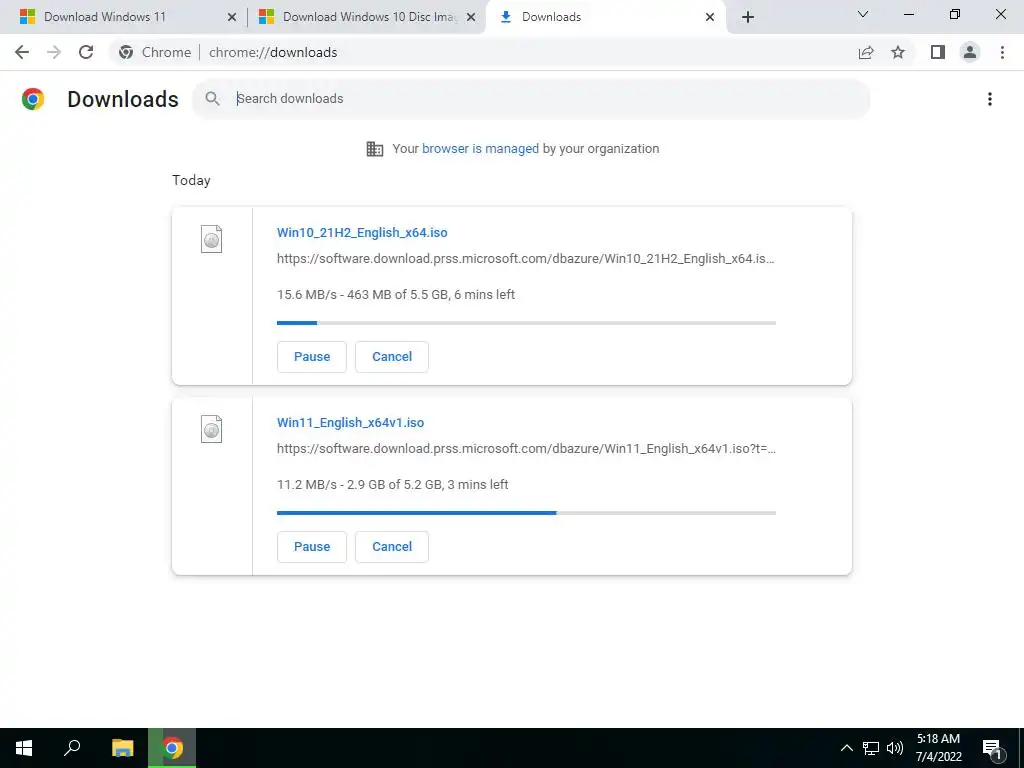Open the tab search chevron

coord(863,14)
